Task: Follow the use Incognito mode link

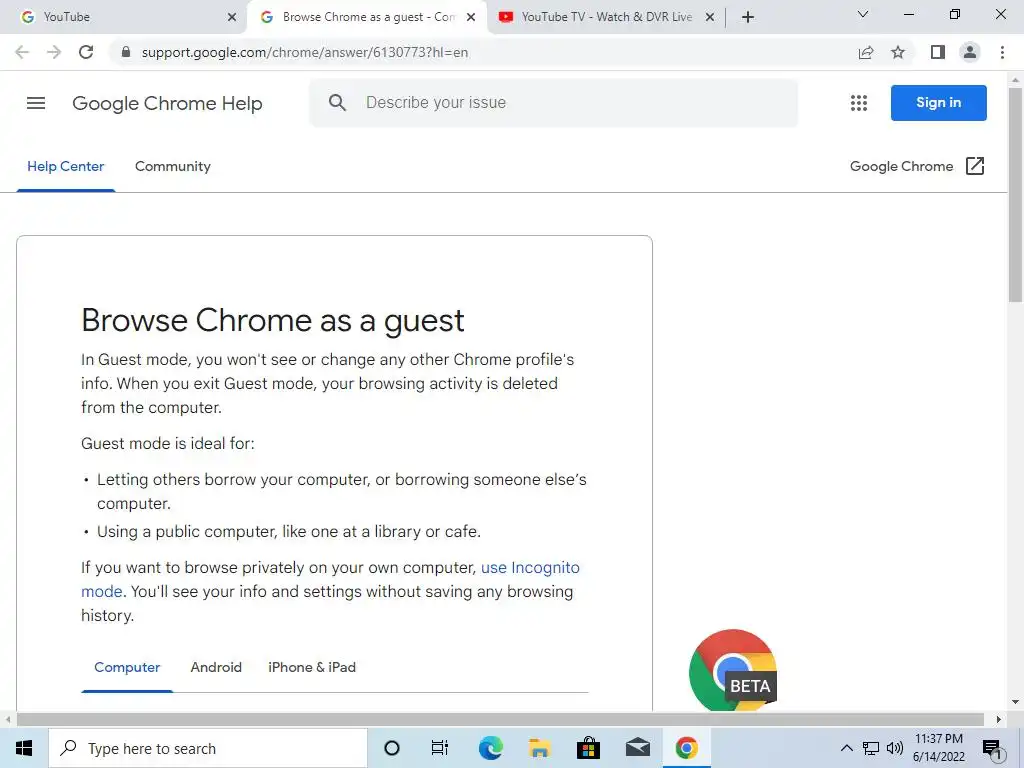Action: (530, 568)
